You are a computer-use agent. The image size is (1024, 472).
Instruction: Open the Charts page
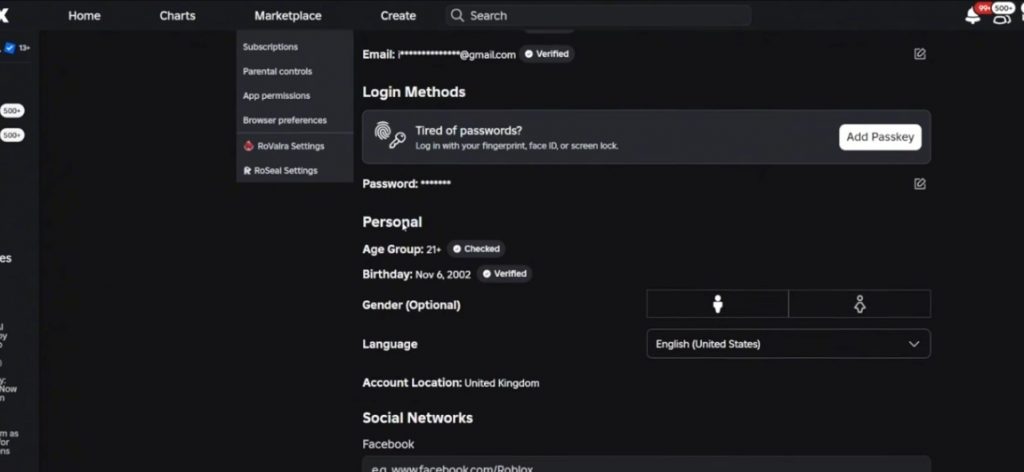click(x=177, y=16)
